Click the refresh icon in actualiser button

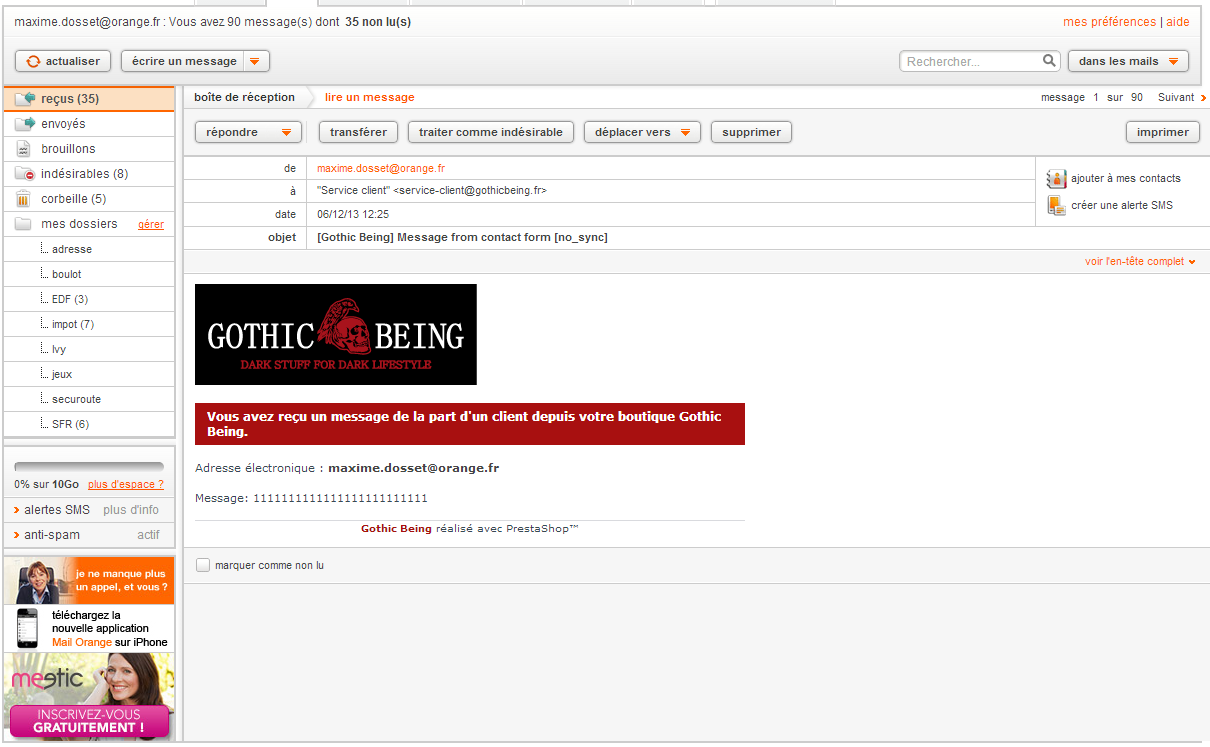[33, 61]
